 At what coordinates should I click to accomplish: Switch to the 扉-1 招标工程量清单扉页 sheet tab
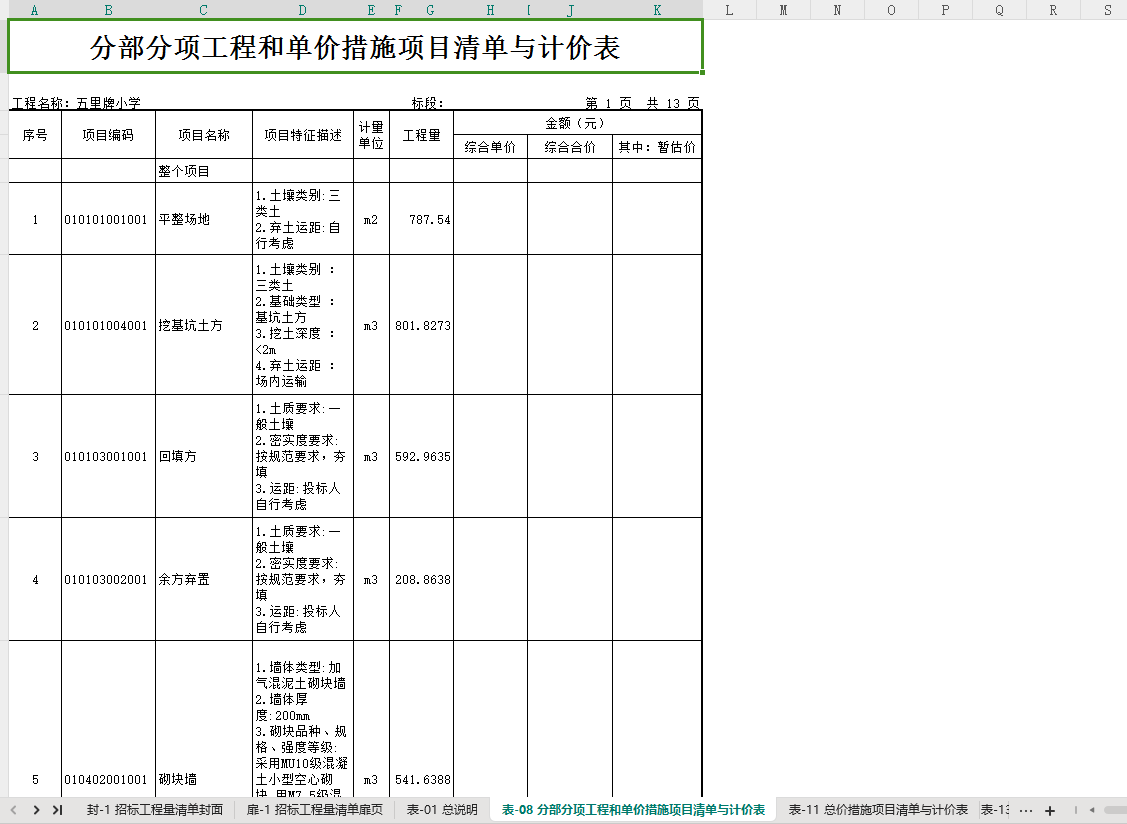click(x=315, y=810)
